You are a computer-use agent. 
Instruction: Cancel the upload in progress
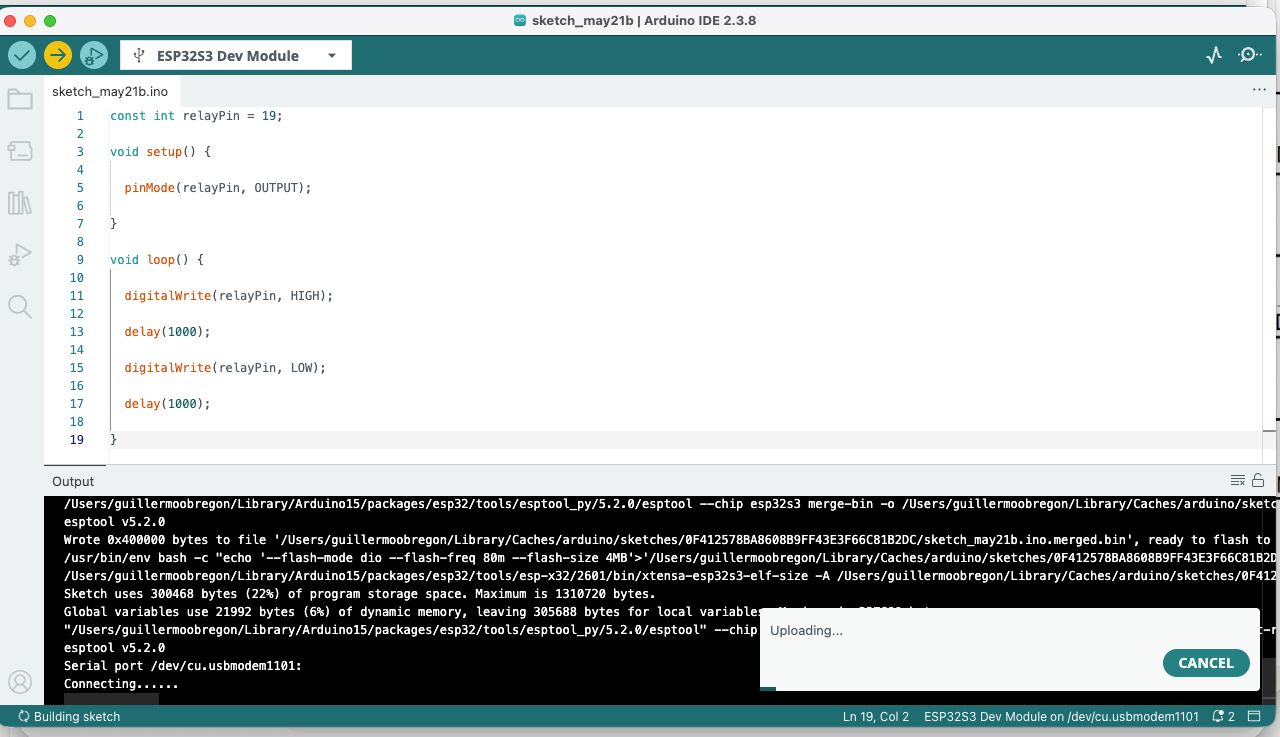coord(1206,663)
